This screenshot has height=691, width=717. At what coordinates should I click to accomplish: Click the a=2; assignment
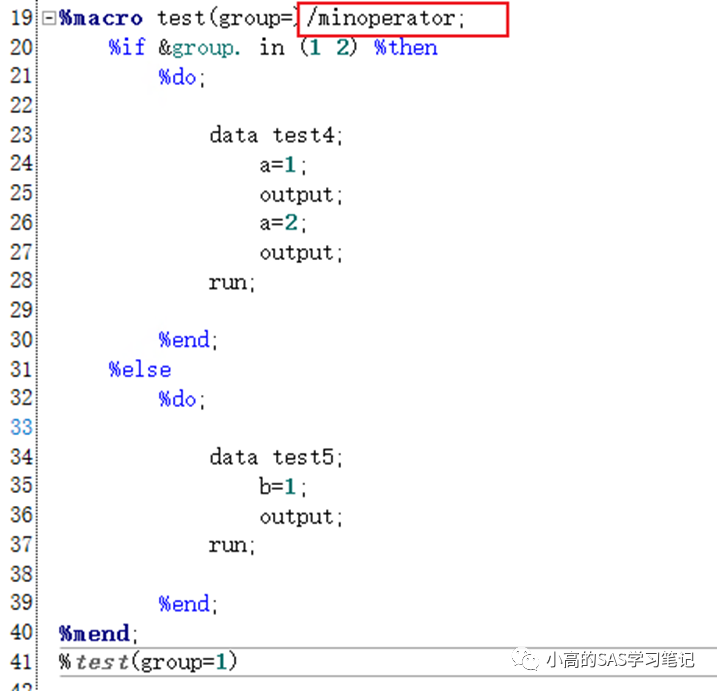click(283, 223)
